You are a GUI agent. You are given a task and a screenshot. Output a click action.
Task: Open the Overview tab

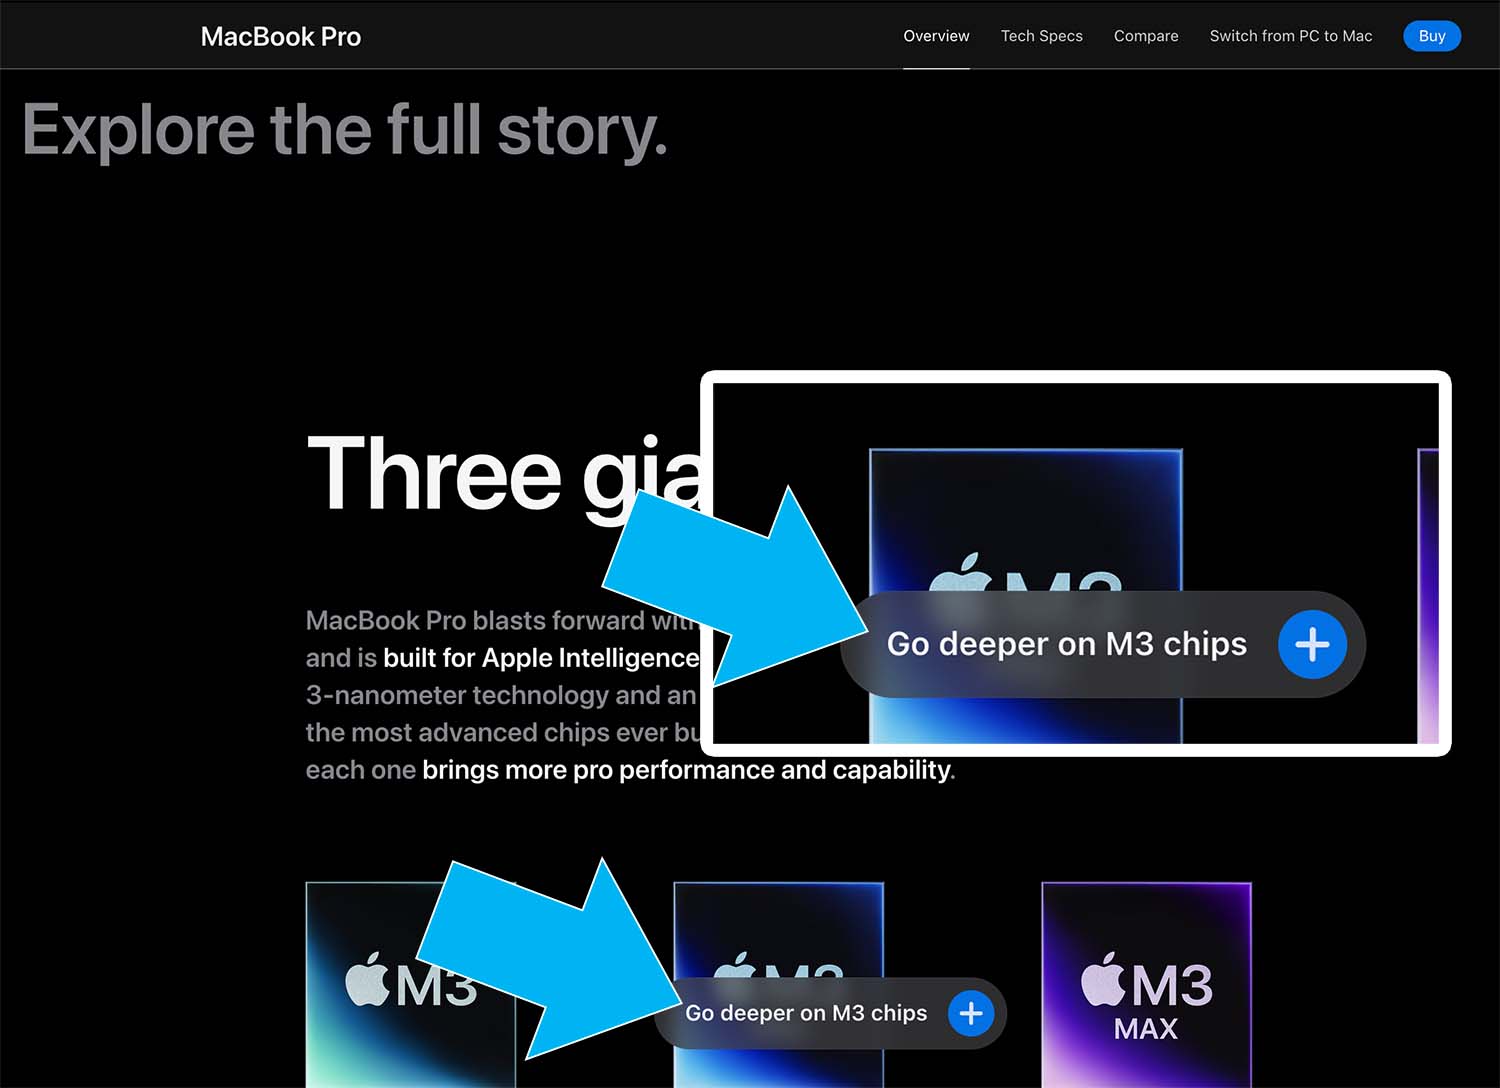pyautogui.click(x=936, y=36)
